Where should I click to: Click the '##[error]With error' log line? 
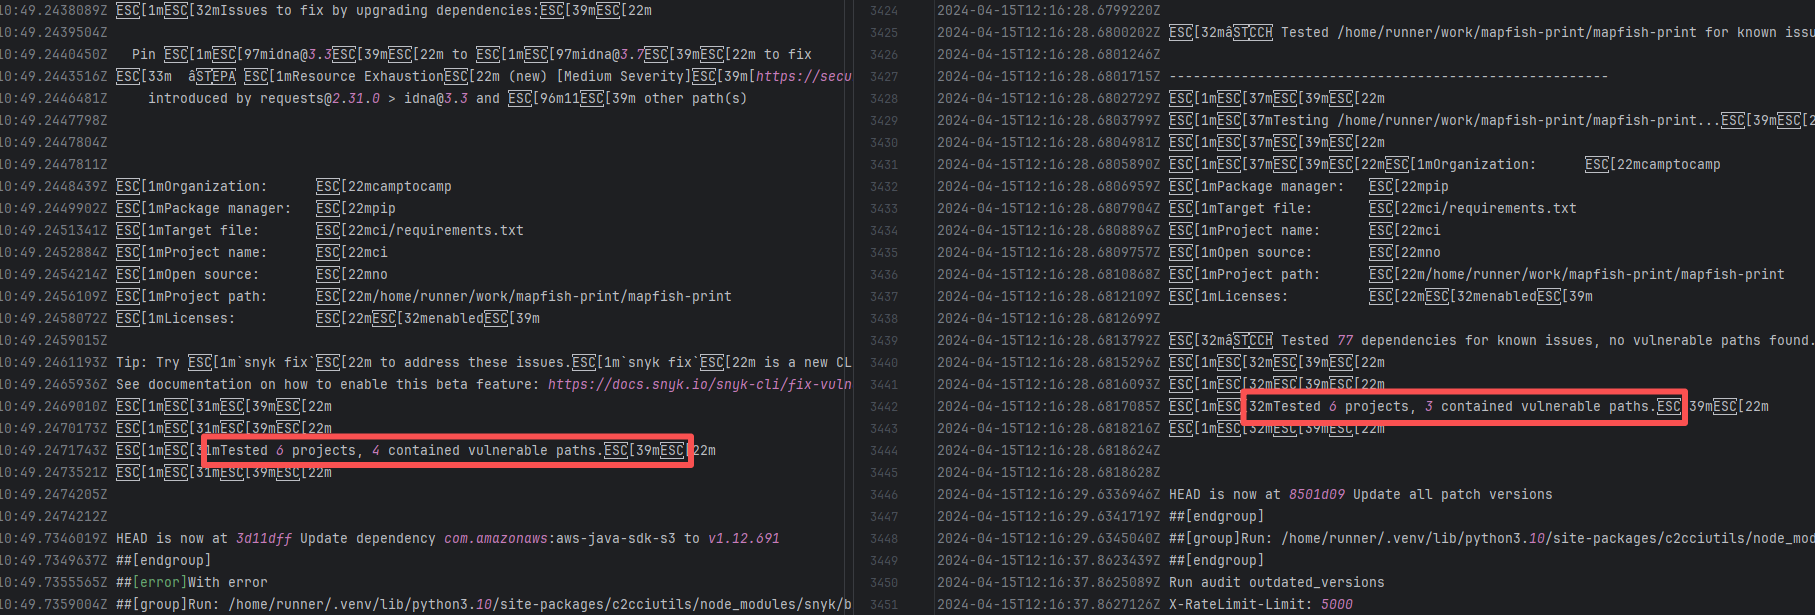(192, 583)
